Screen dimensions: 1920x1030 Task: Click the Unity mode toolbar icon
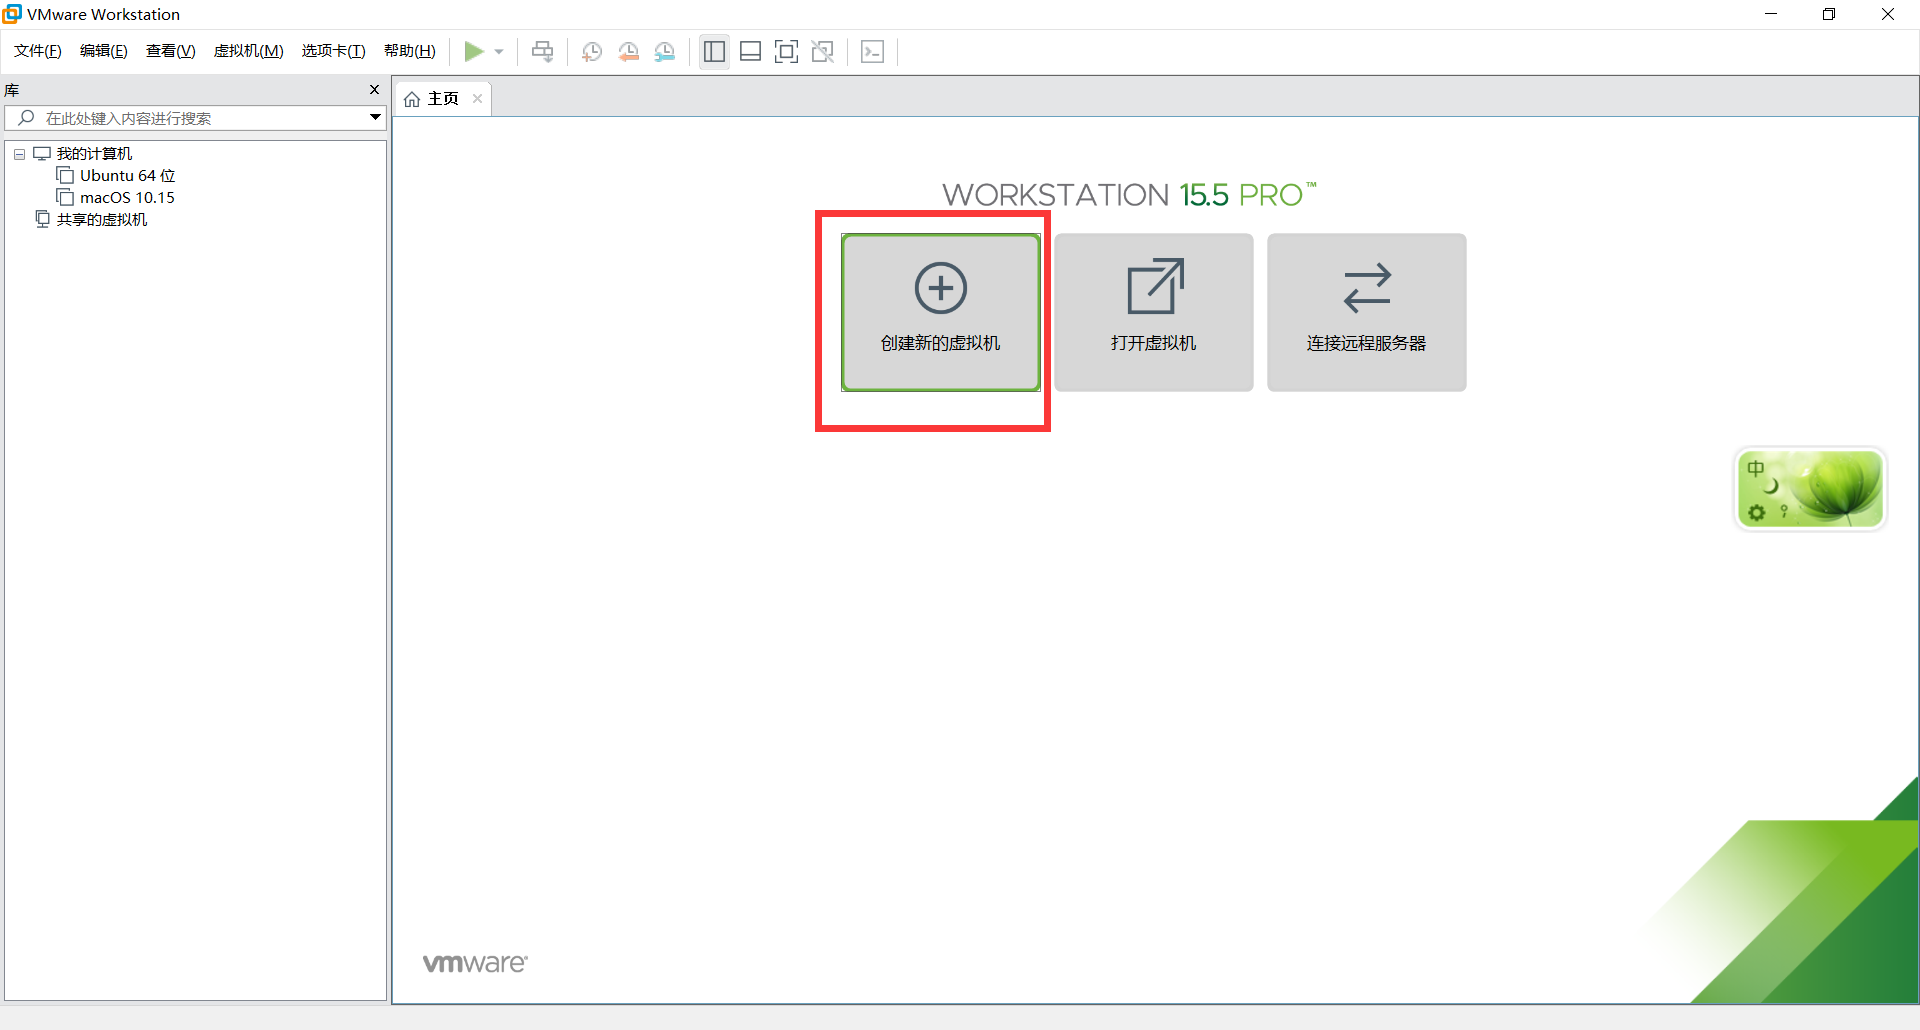pos(823,51)
